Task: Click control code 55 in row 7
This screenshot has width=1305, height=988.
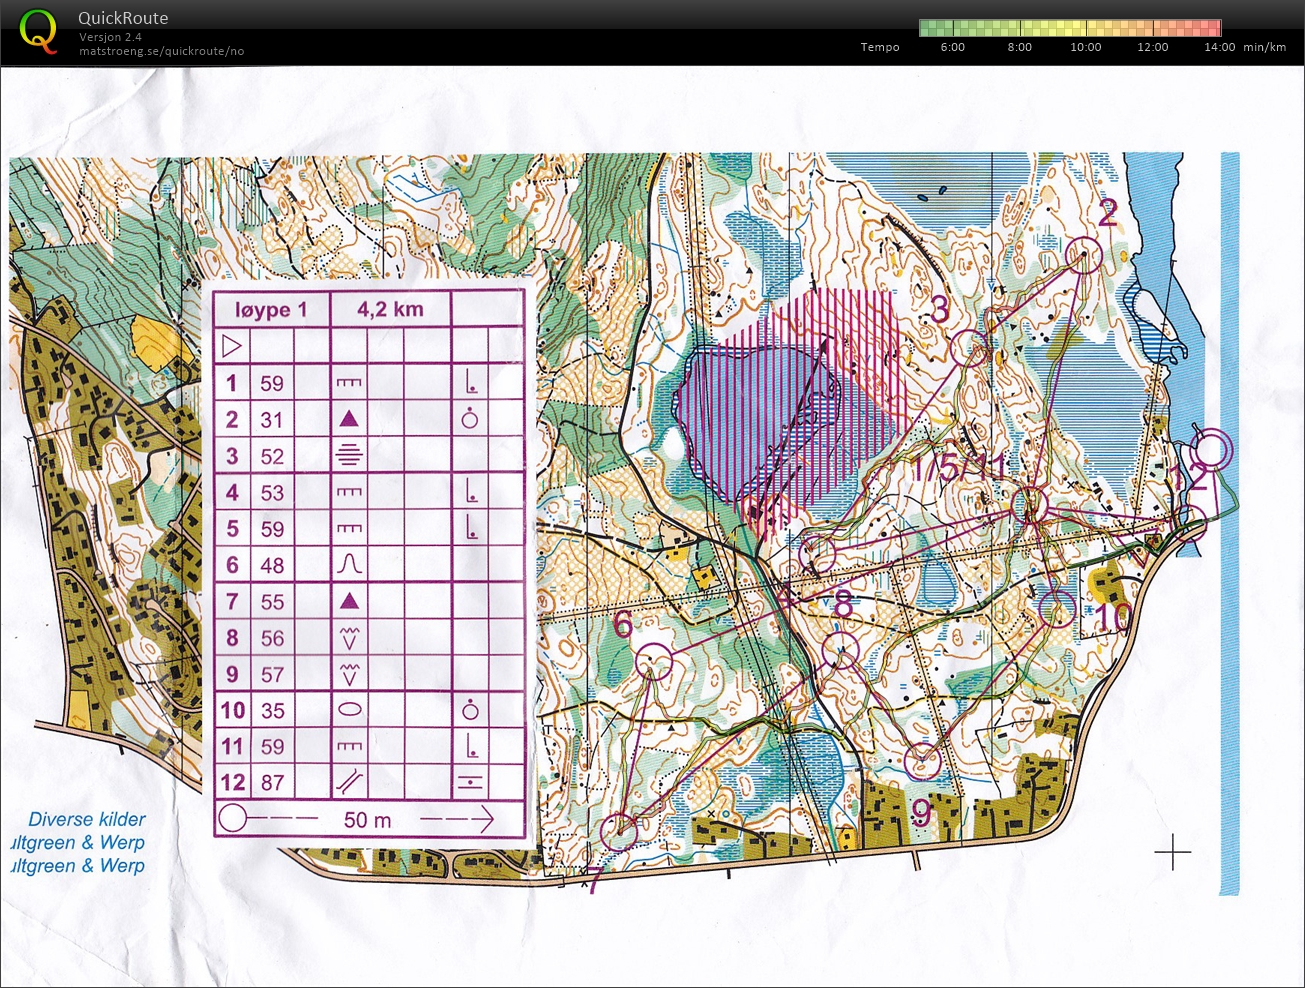Action: coord(272,602)
